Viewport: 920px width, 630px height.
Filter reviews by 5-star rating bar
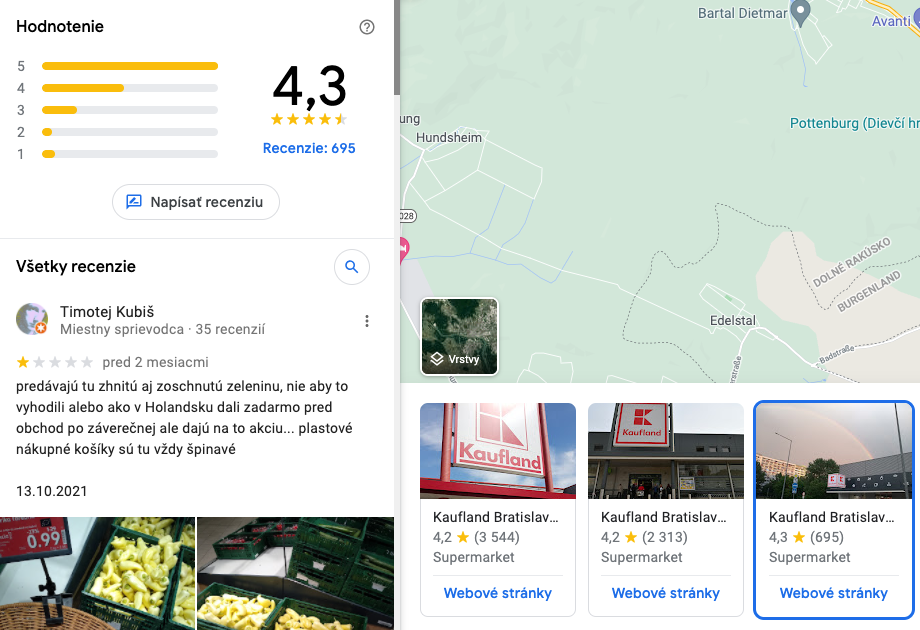[130, 66]
